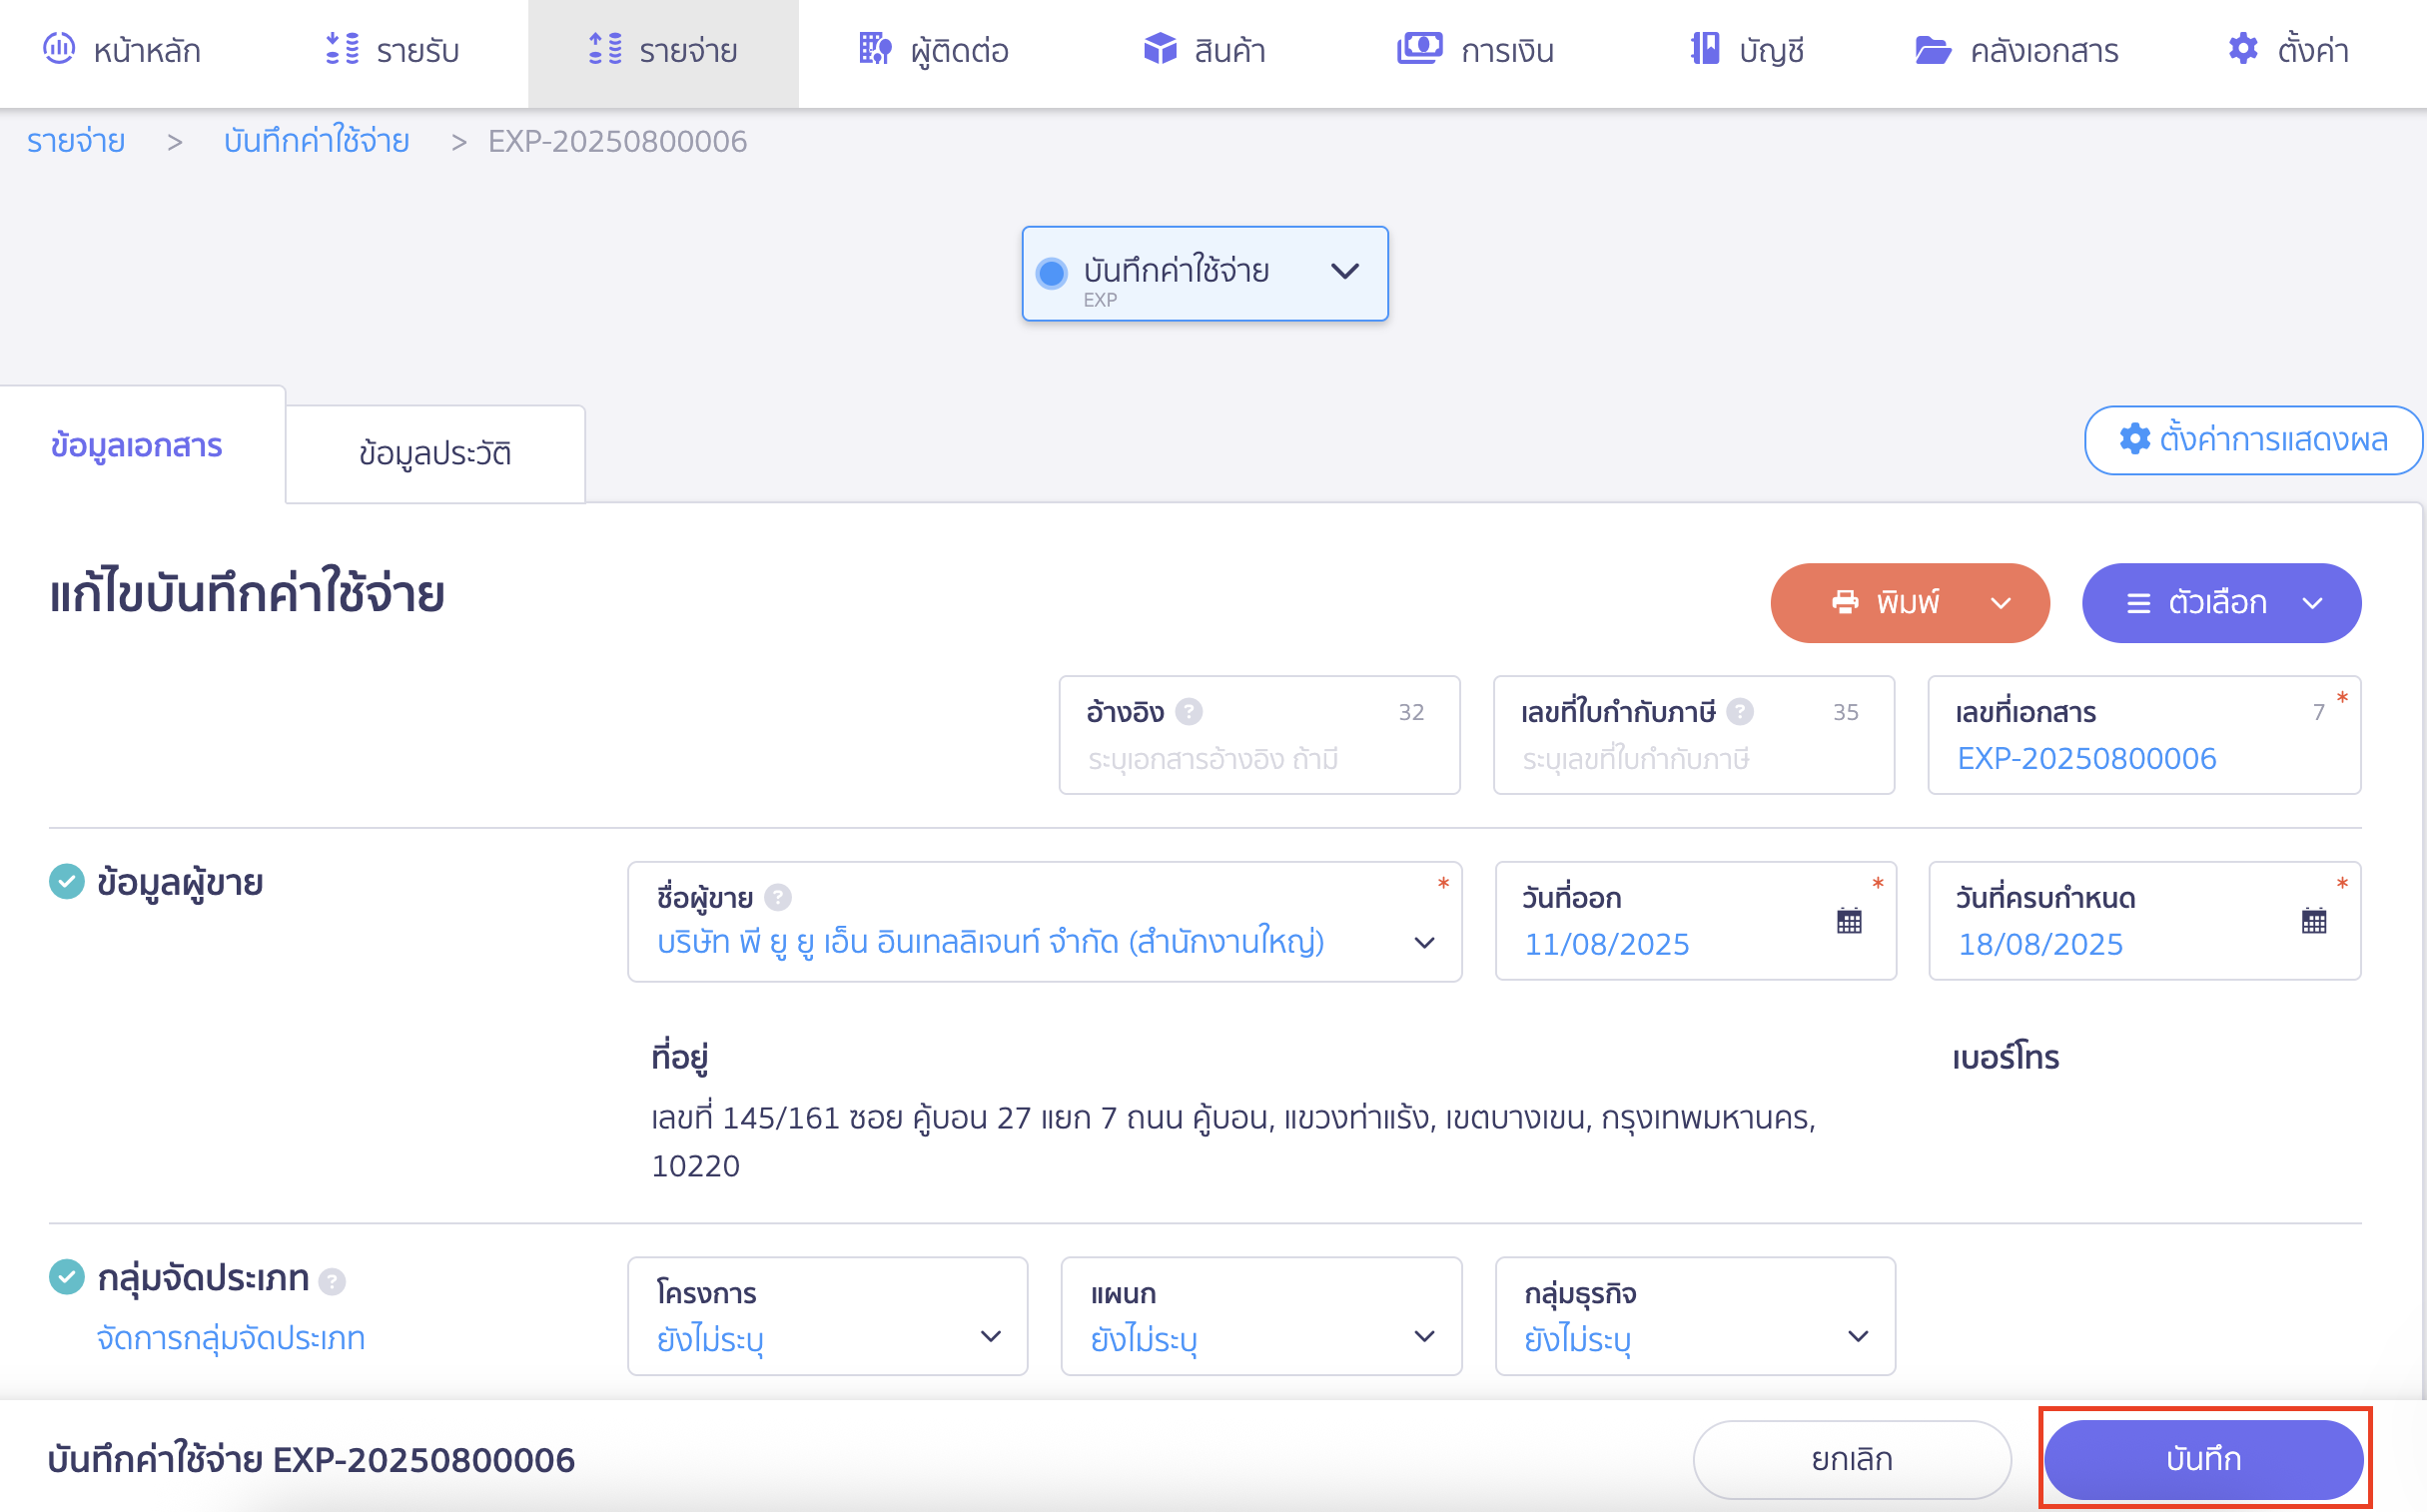This screenshot has width=2427, height=1512.
Task: Click the บันทึกค่าใช้จ่าย breadcrumb link
Action: click(x=316, y=141)
